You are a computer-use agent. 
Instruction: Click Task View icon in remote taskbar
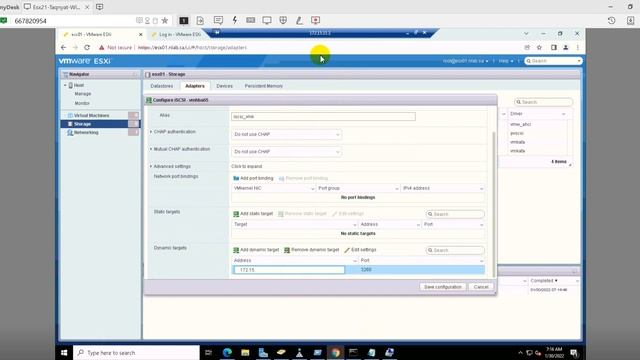209,352
